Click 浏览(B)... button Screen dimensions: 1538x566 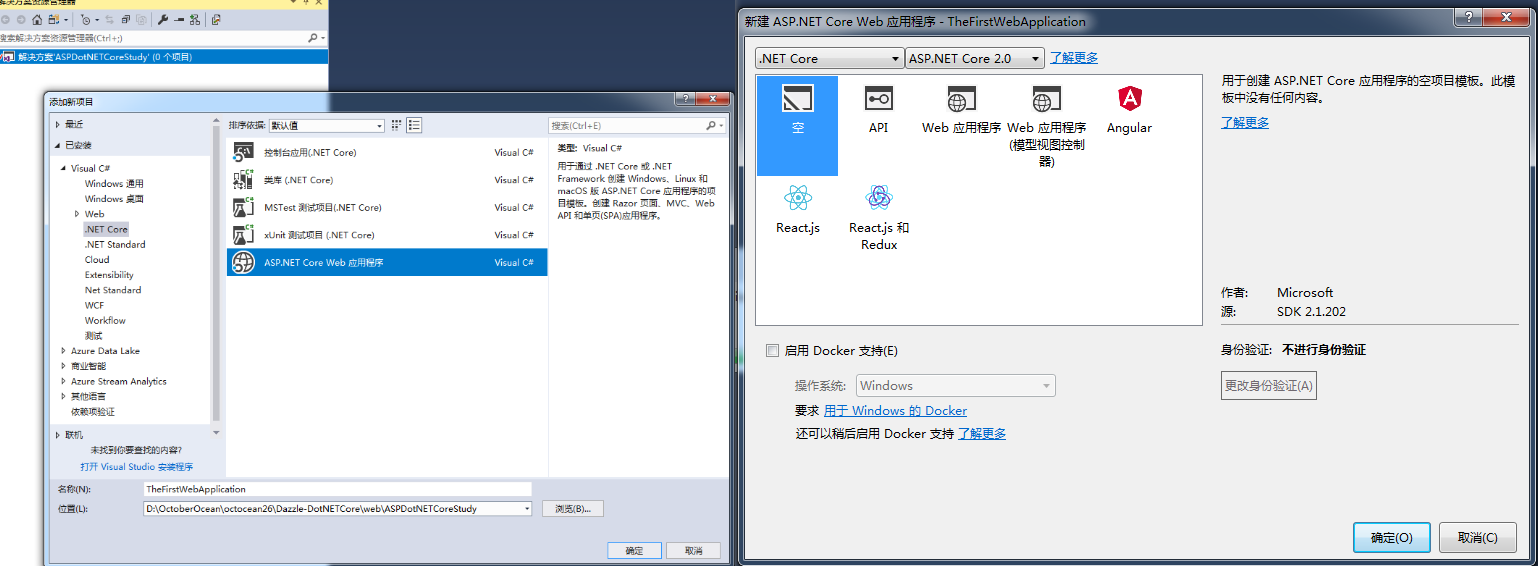click(x=573, y=508)
